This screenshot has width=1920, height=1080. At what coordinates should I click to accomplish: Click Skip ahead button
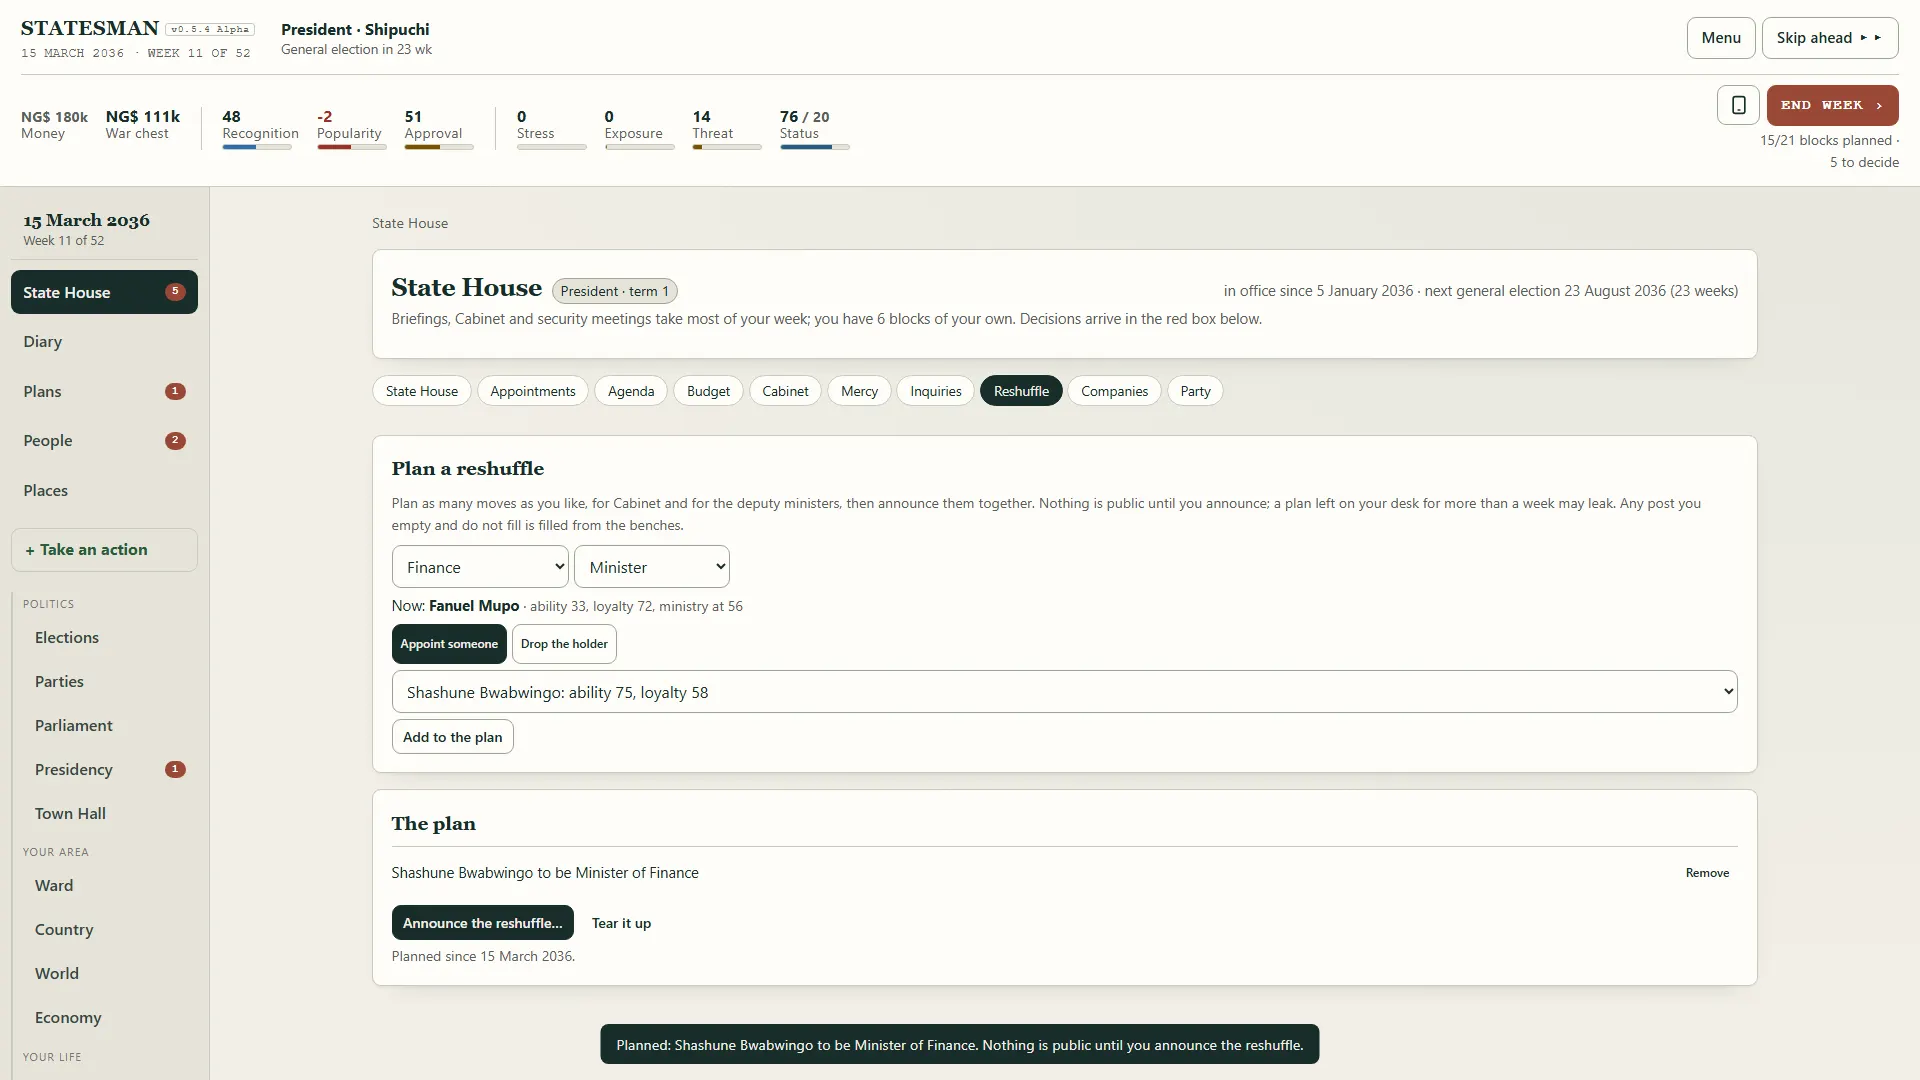click(x=1830, y=38)
